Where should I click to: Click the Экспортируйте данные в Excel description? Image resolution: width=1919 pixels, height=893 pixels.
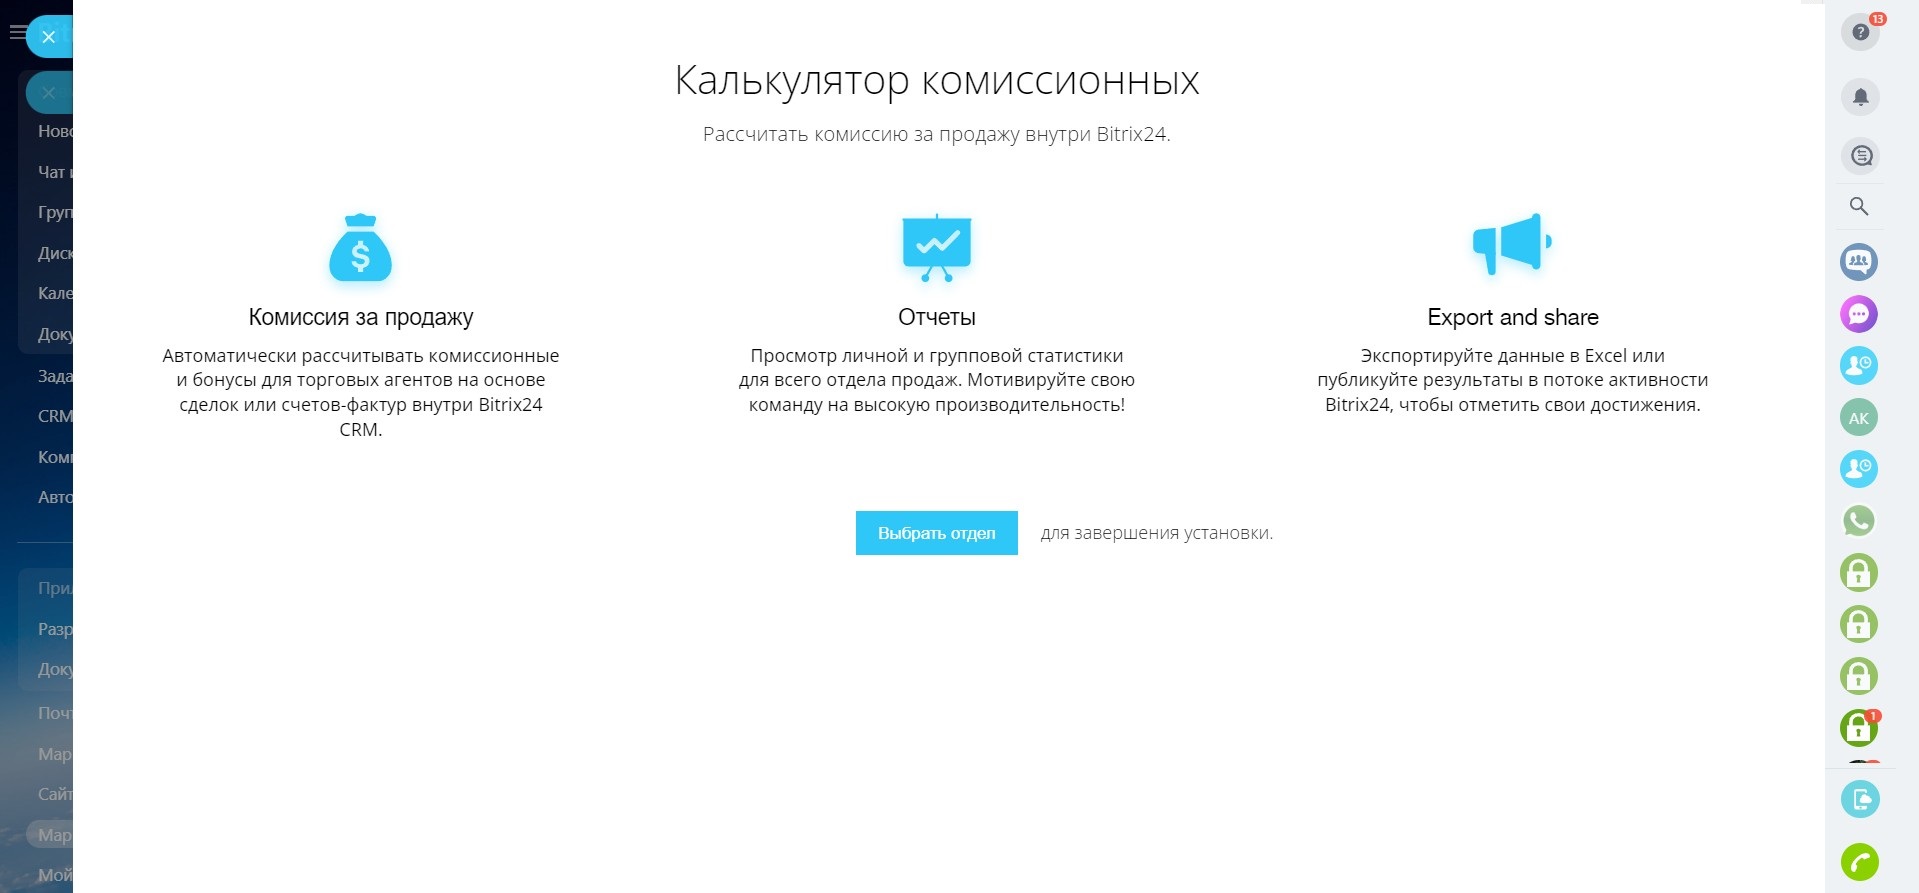[x=1513, y=380]
